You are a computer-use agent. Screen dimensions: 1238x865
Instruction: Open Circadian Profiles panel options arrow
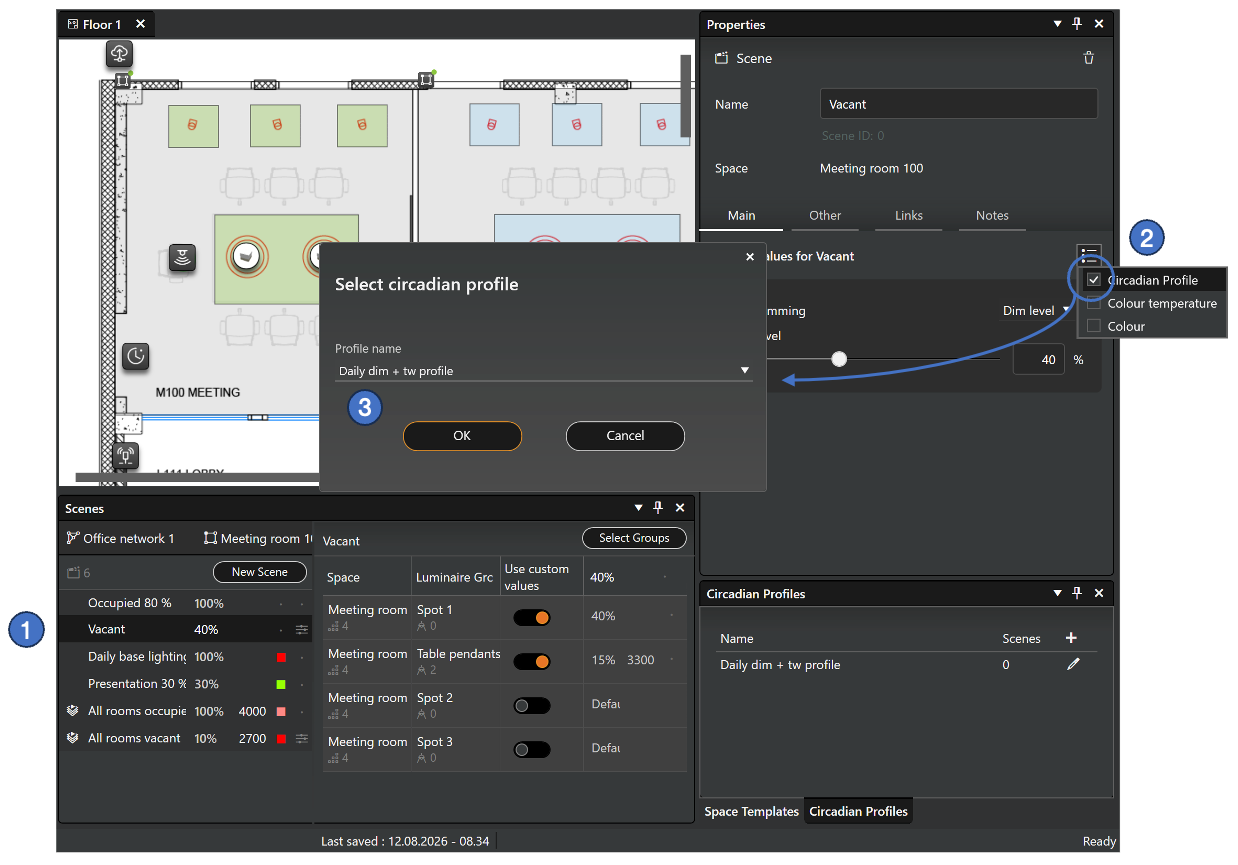1057,593
